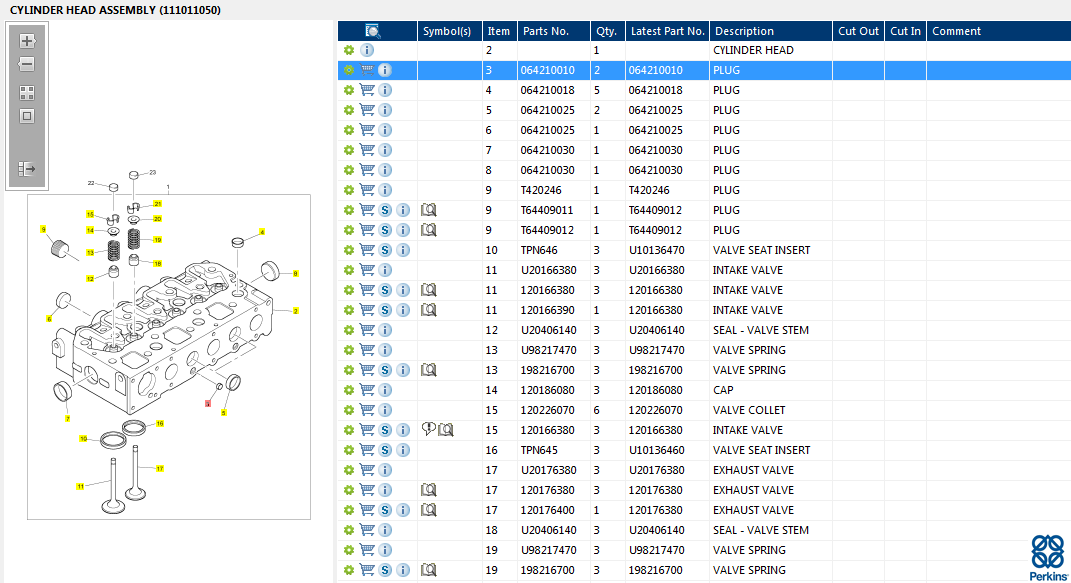
Task: Select callout 9 on the diagram
Action: [43, 229]
